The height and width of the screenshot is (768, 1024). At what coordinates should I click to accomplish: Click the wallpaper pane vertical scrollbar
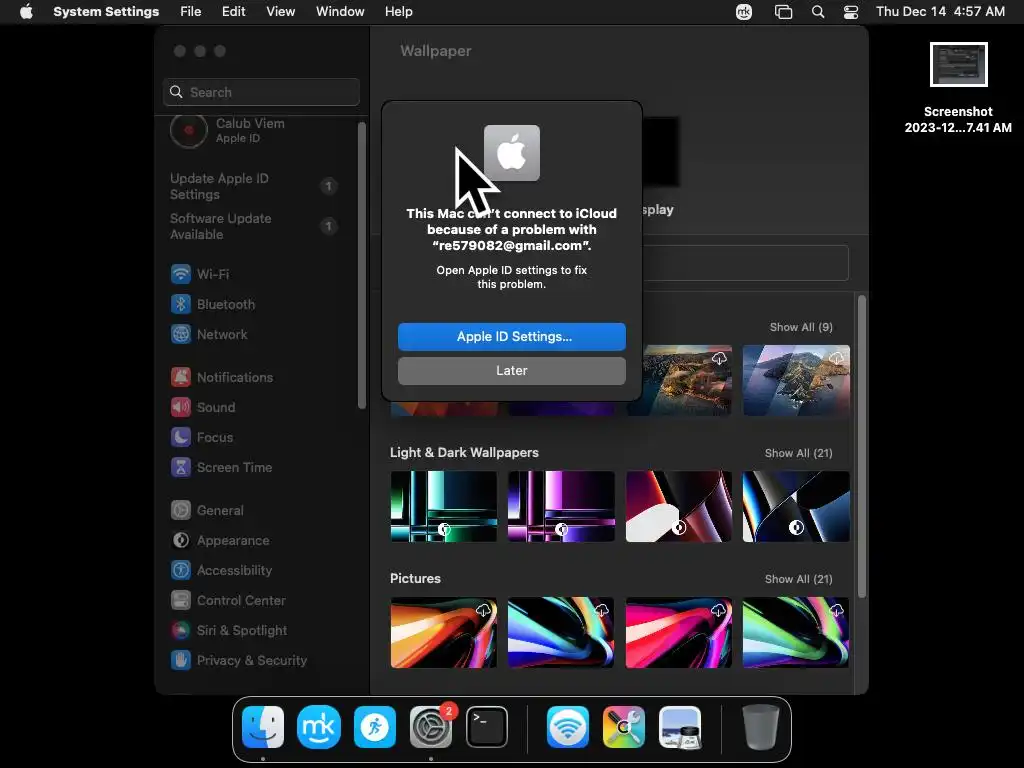pyautogui.click(x=861, y=447)
